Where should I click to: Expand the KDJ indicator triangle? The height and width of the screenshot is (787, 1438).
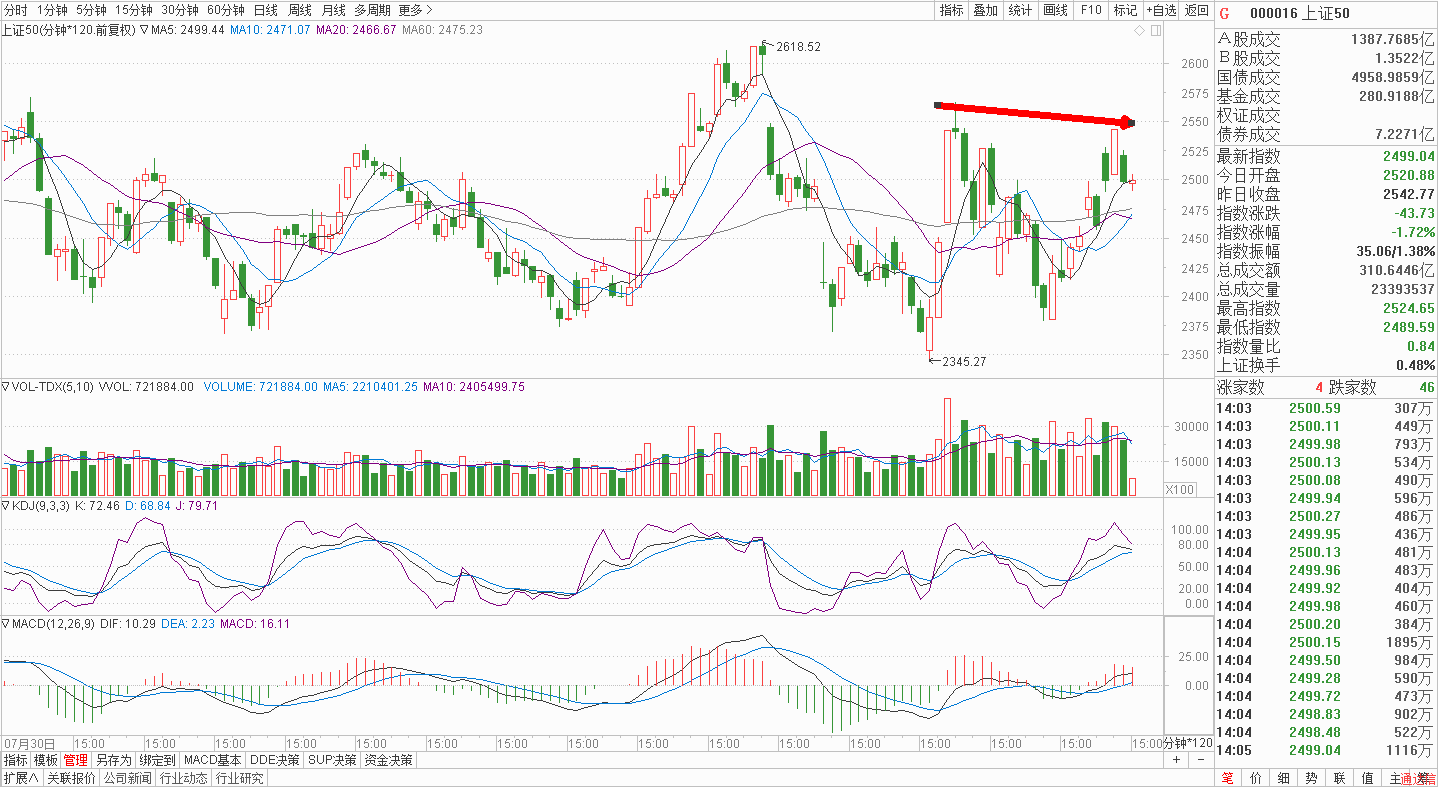(x=5, y=506)
